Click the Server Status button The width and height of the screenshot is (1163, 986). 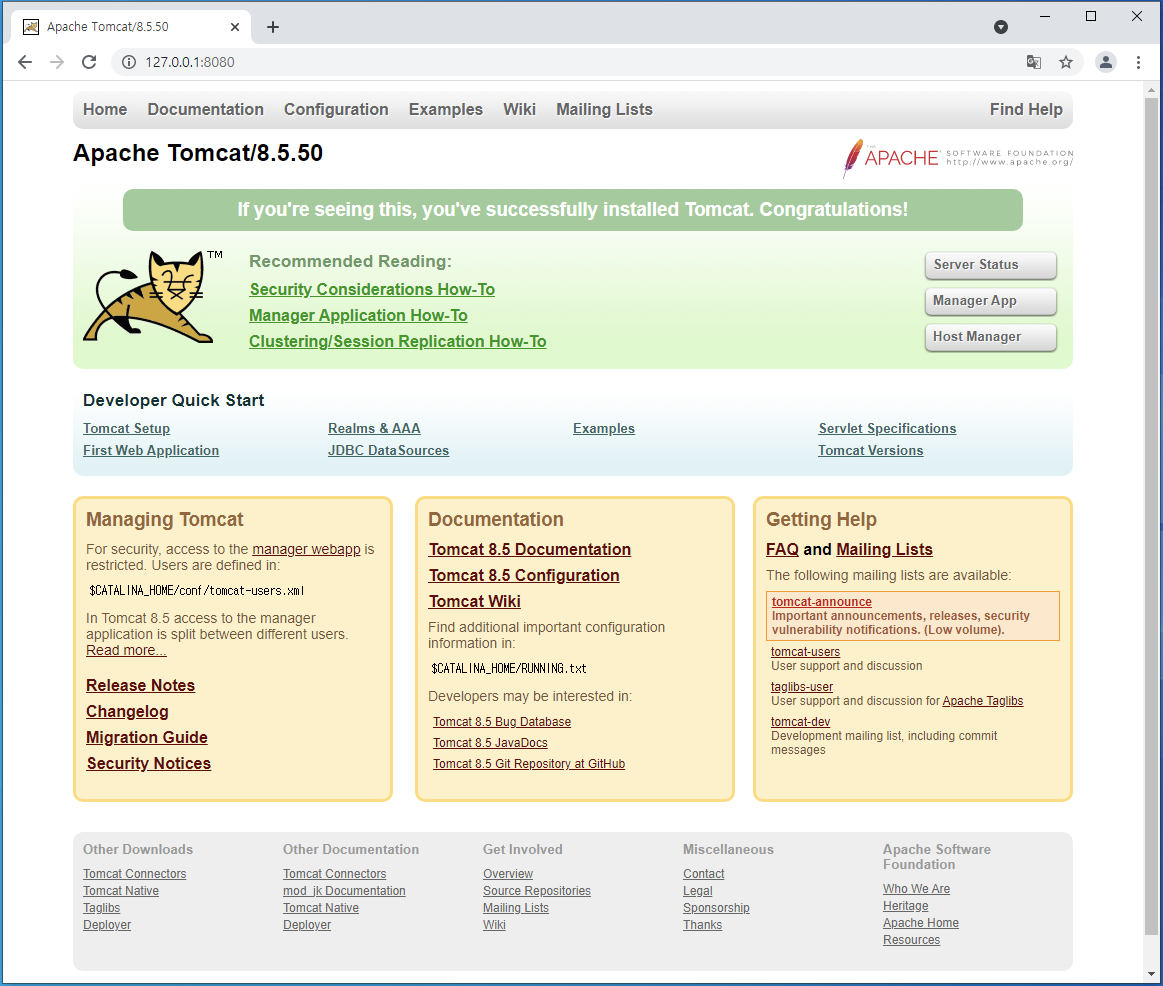tap(990, 265)
